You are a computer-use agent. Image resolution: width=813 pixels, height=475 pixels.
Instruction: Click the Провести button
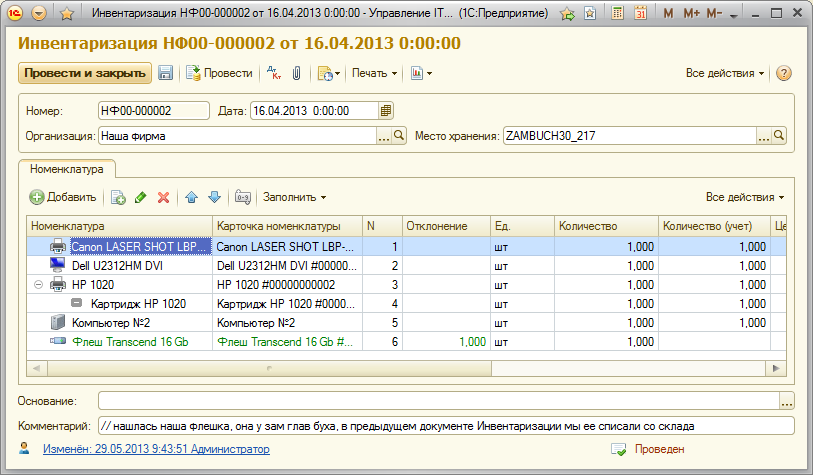tap(219, 73)
